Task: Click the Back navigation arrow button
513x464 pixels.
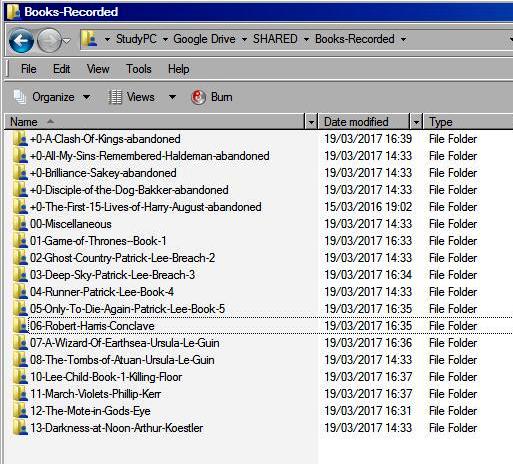Action: (21, 41)
